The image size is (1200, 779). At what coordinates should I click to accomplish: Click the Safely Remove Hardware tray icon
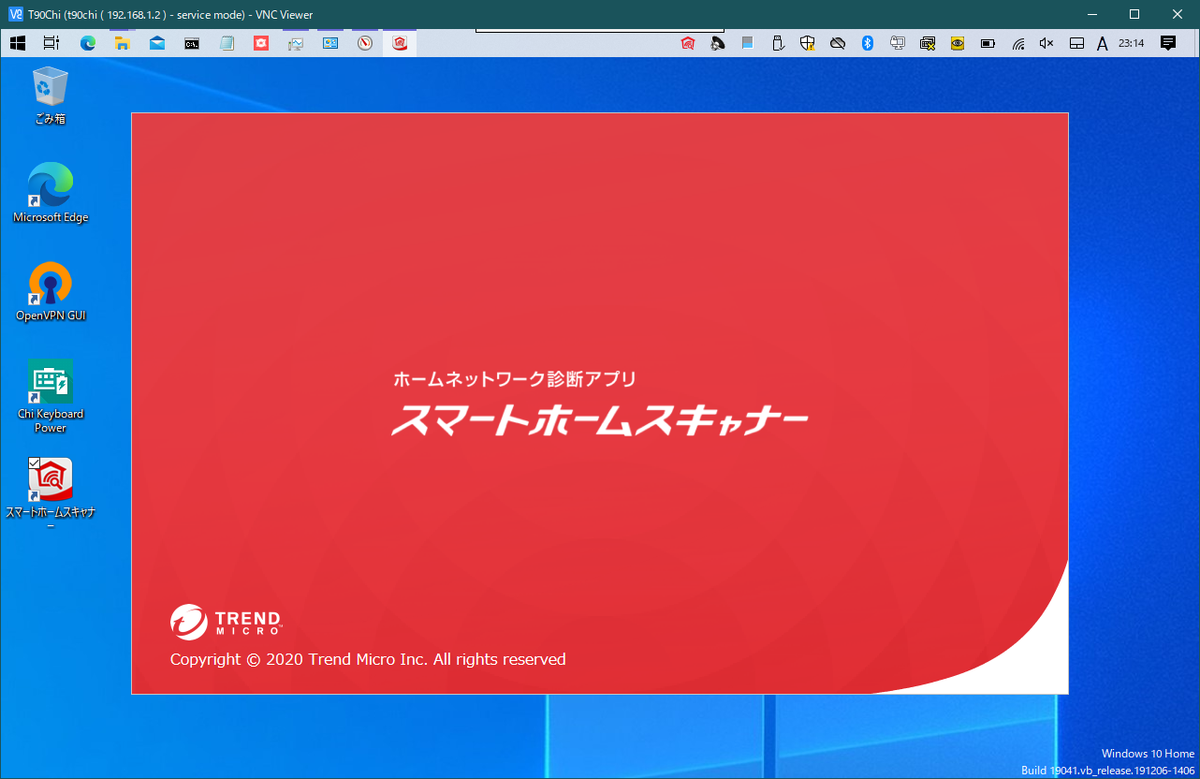tap(777, 43)
